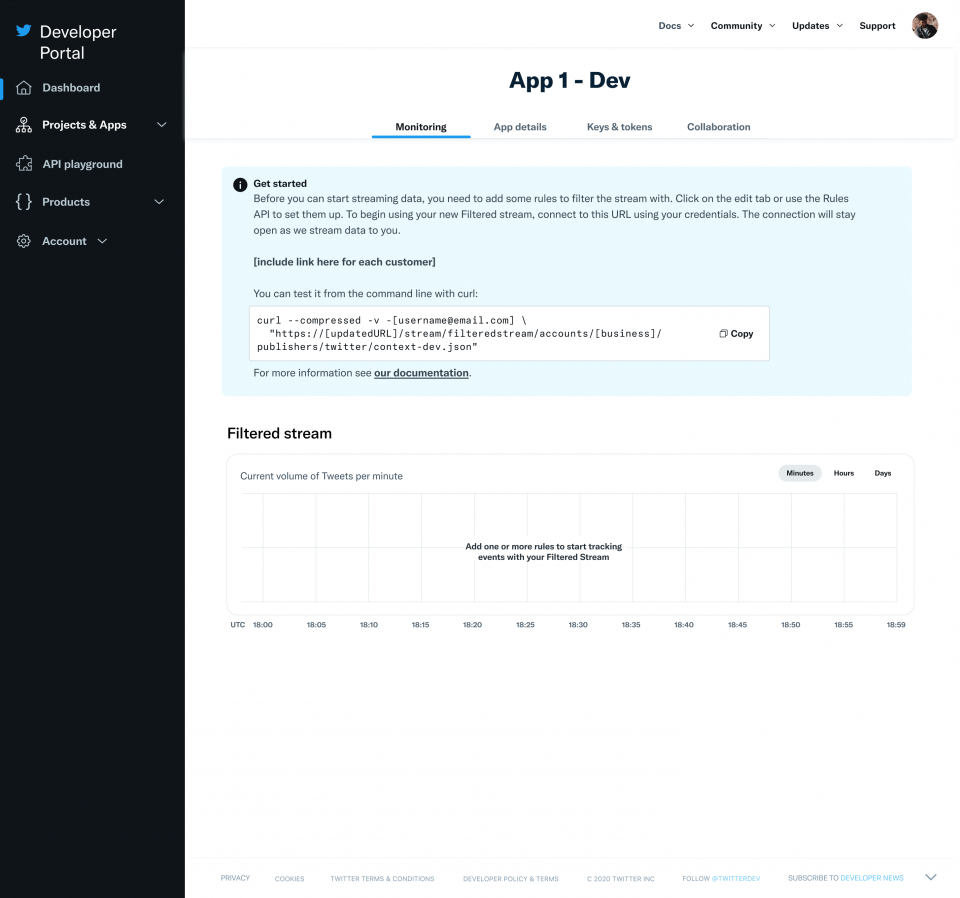Switch to the Monitoring tab
The width and height of the screenshot is (960, 898).
coord(421,127)
